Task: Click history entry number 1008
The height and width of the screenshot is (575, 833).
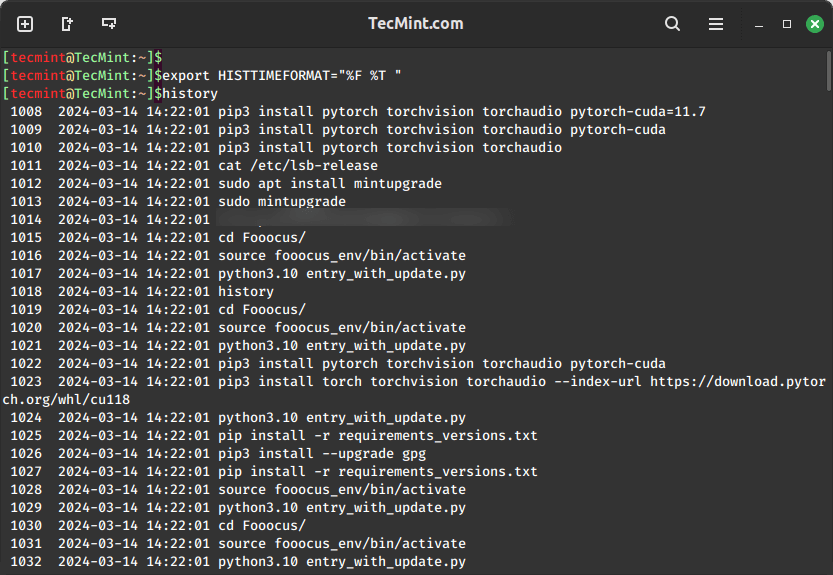Action: pyautogui.click(x=26, y=111)
